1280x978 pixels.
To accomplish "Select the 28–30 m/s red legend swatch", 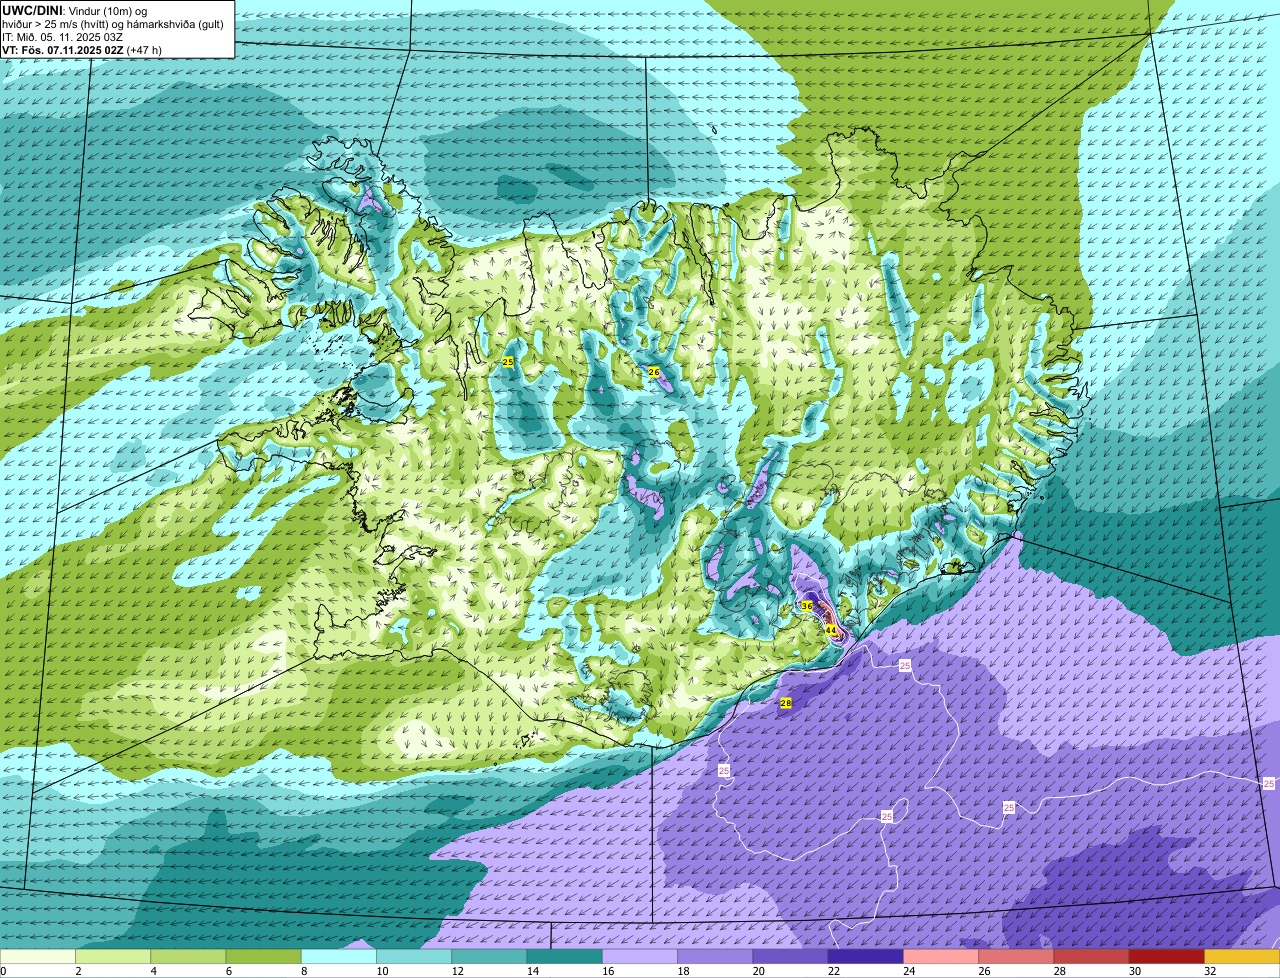I will point(1092,956).
